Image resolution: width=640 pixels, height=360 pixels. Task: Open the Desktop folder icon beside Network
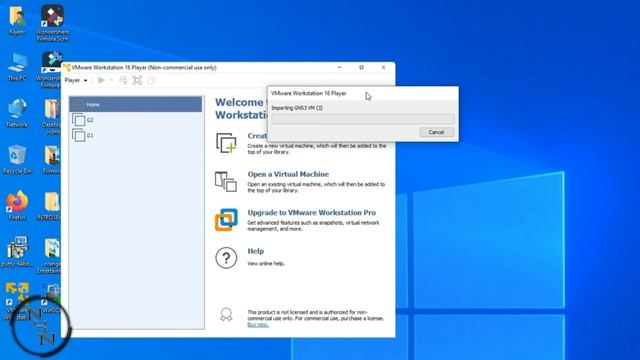tap(51, 117)
